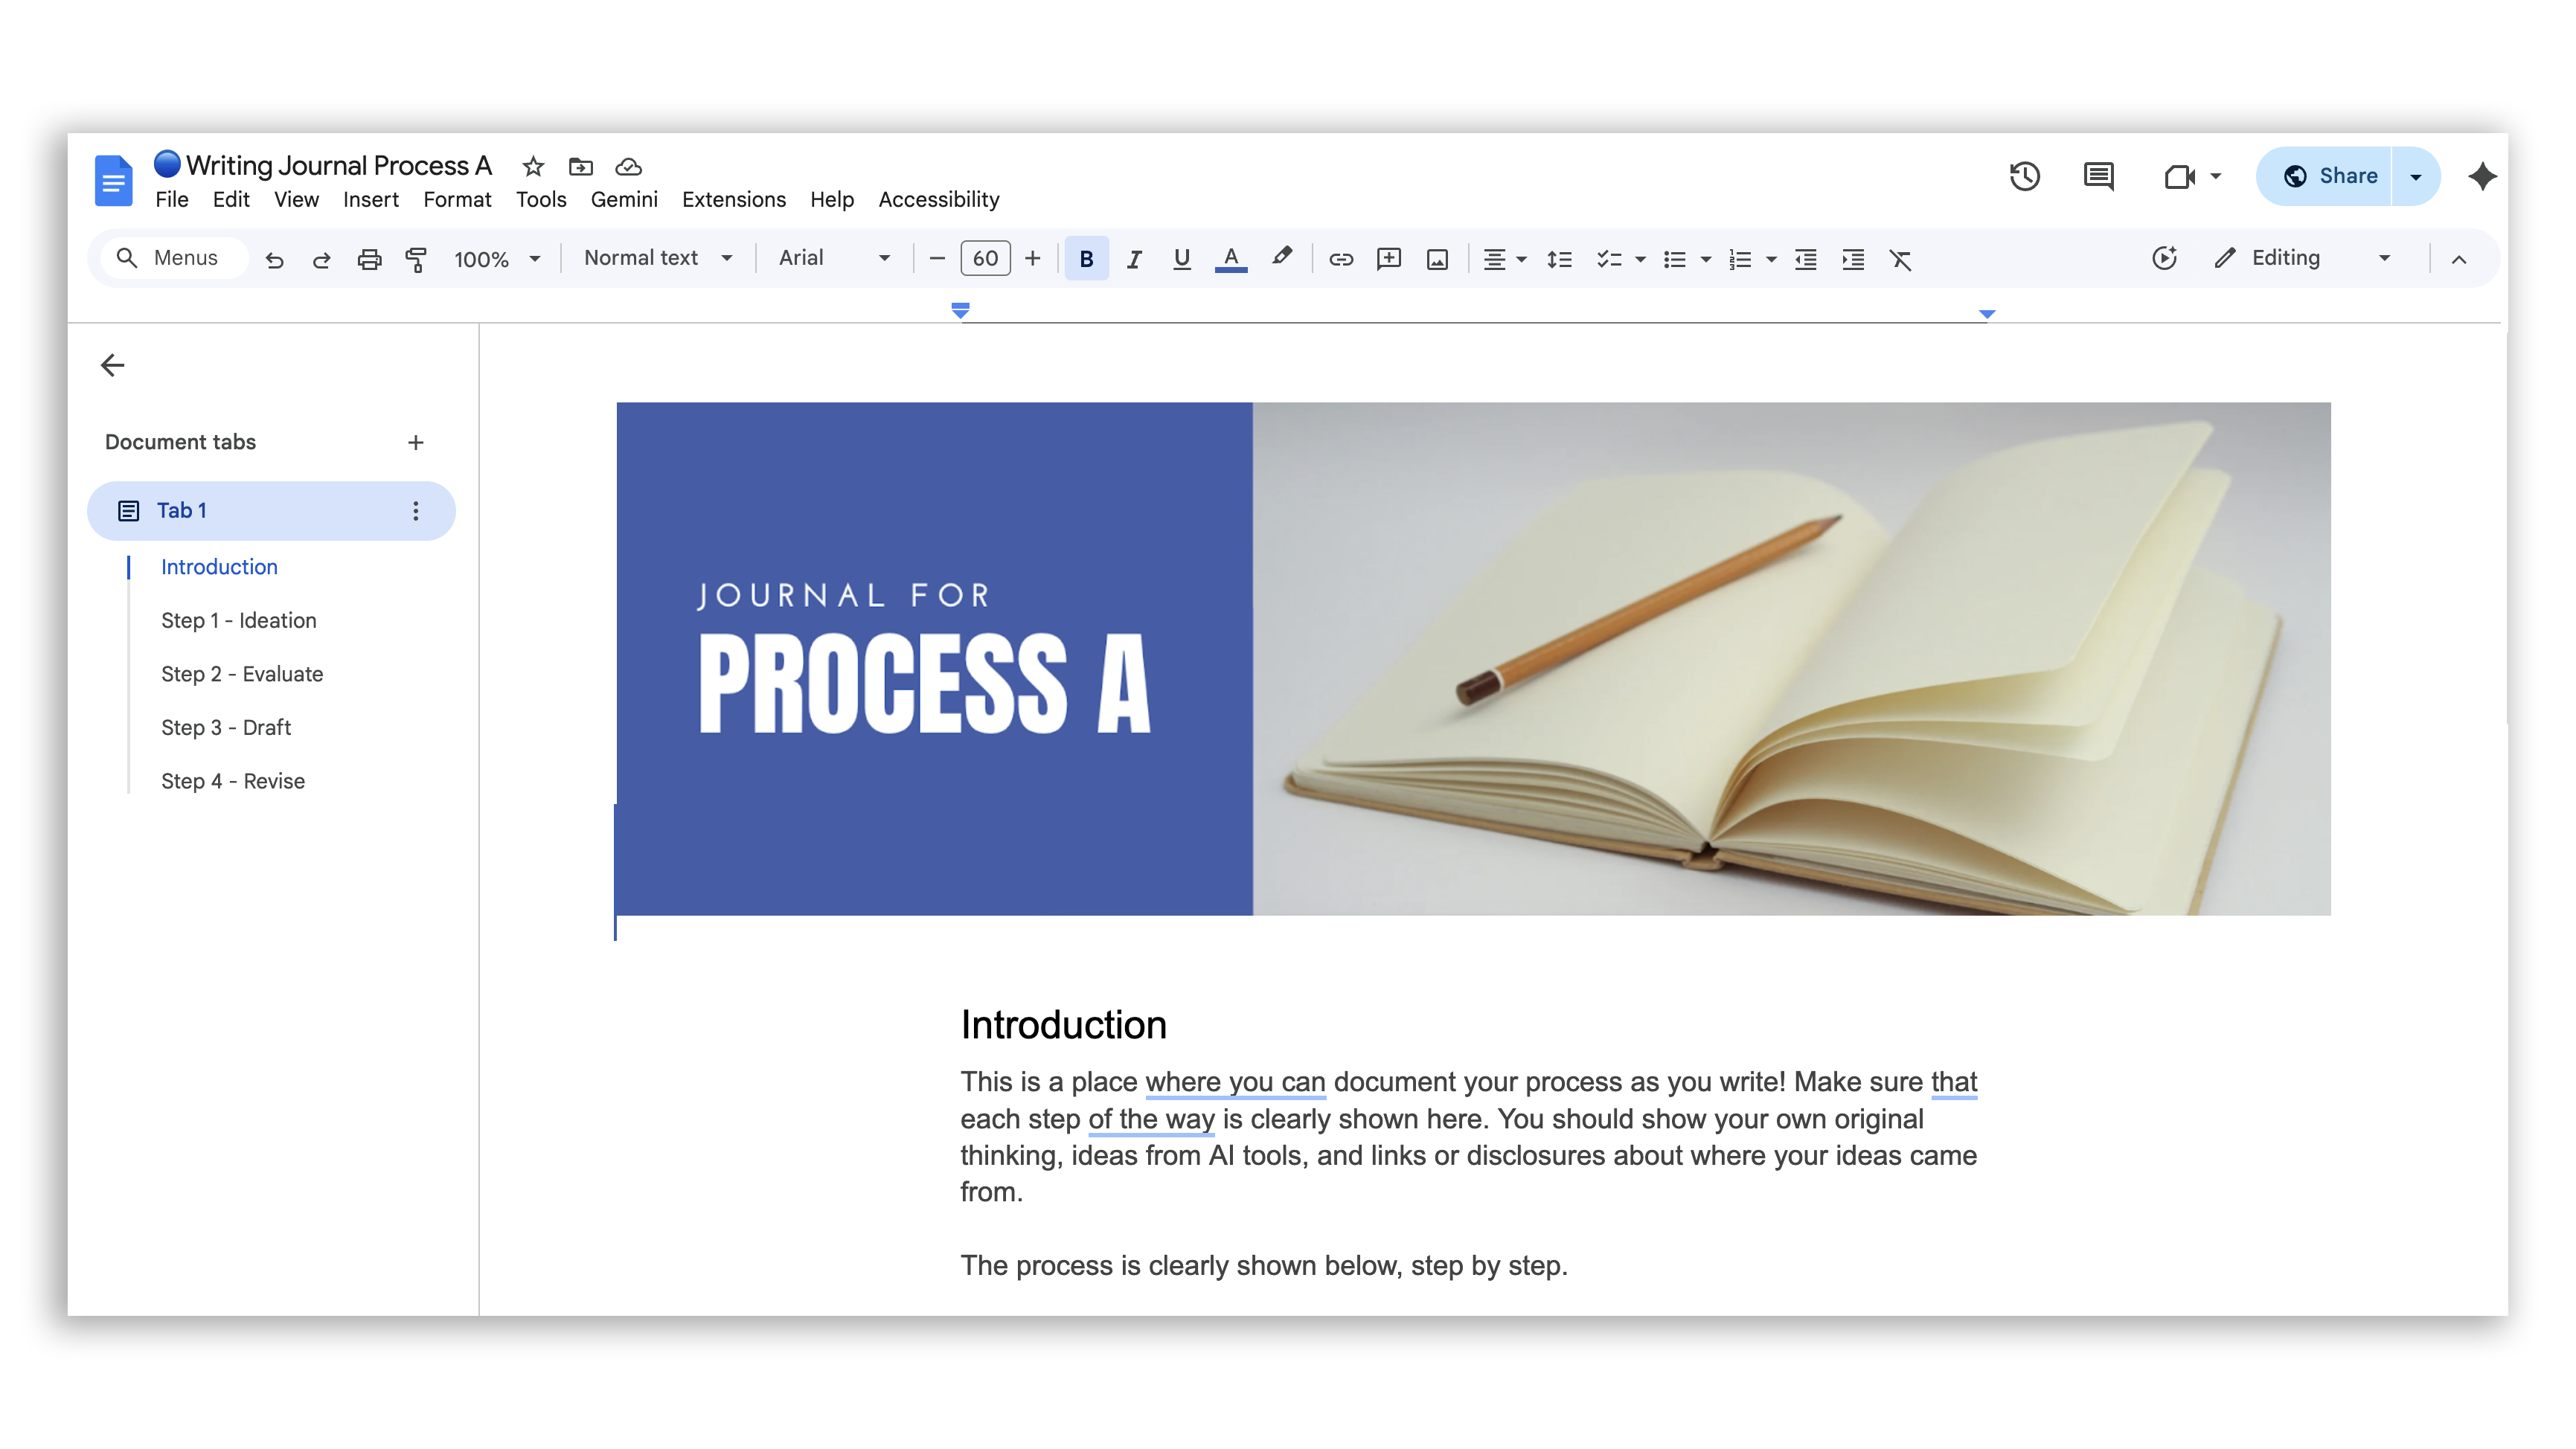Jump to Step 2 - Evaluate heading

click(x=241, y=673)
